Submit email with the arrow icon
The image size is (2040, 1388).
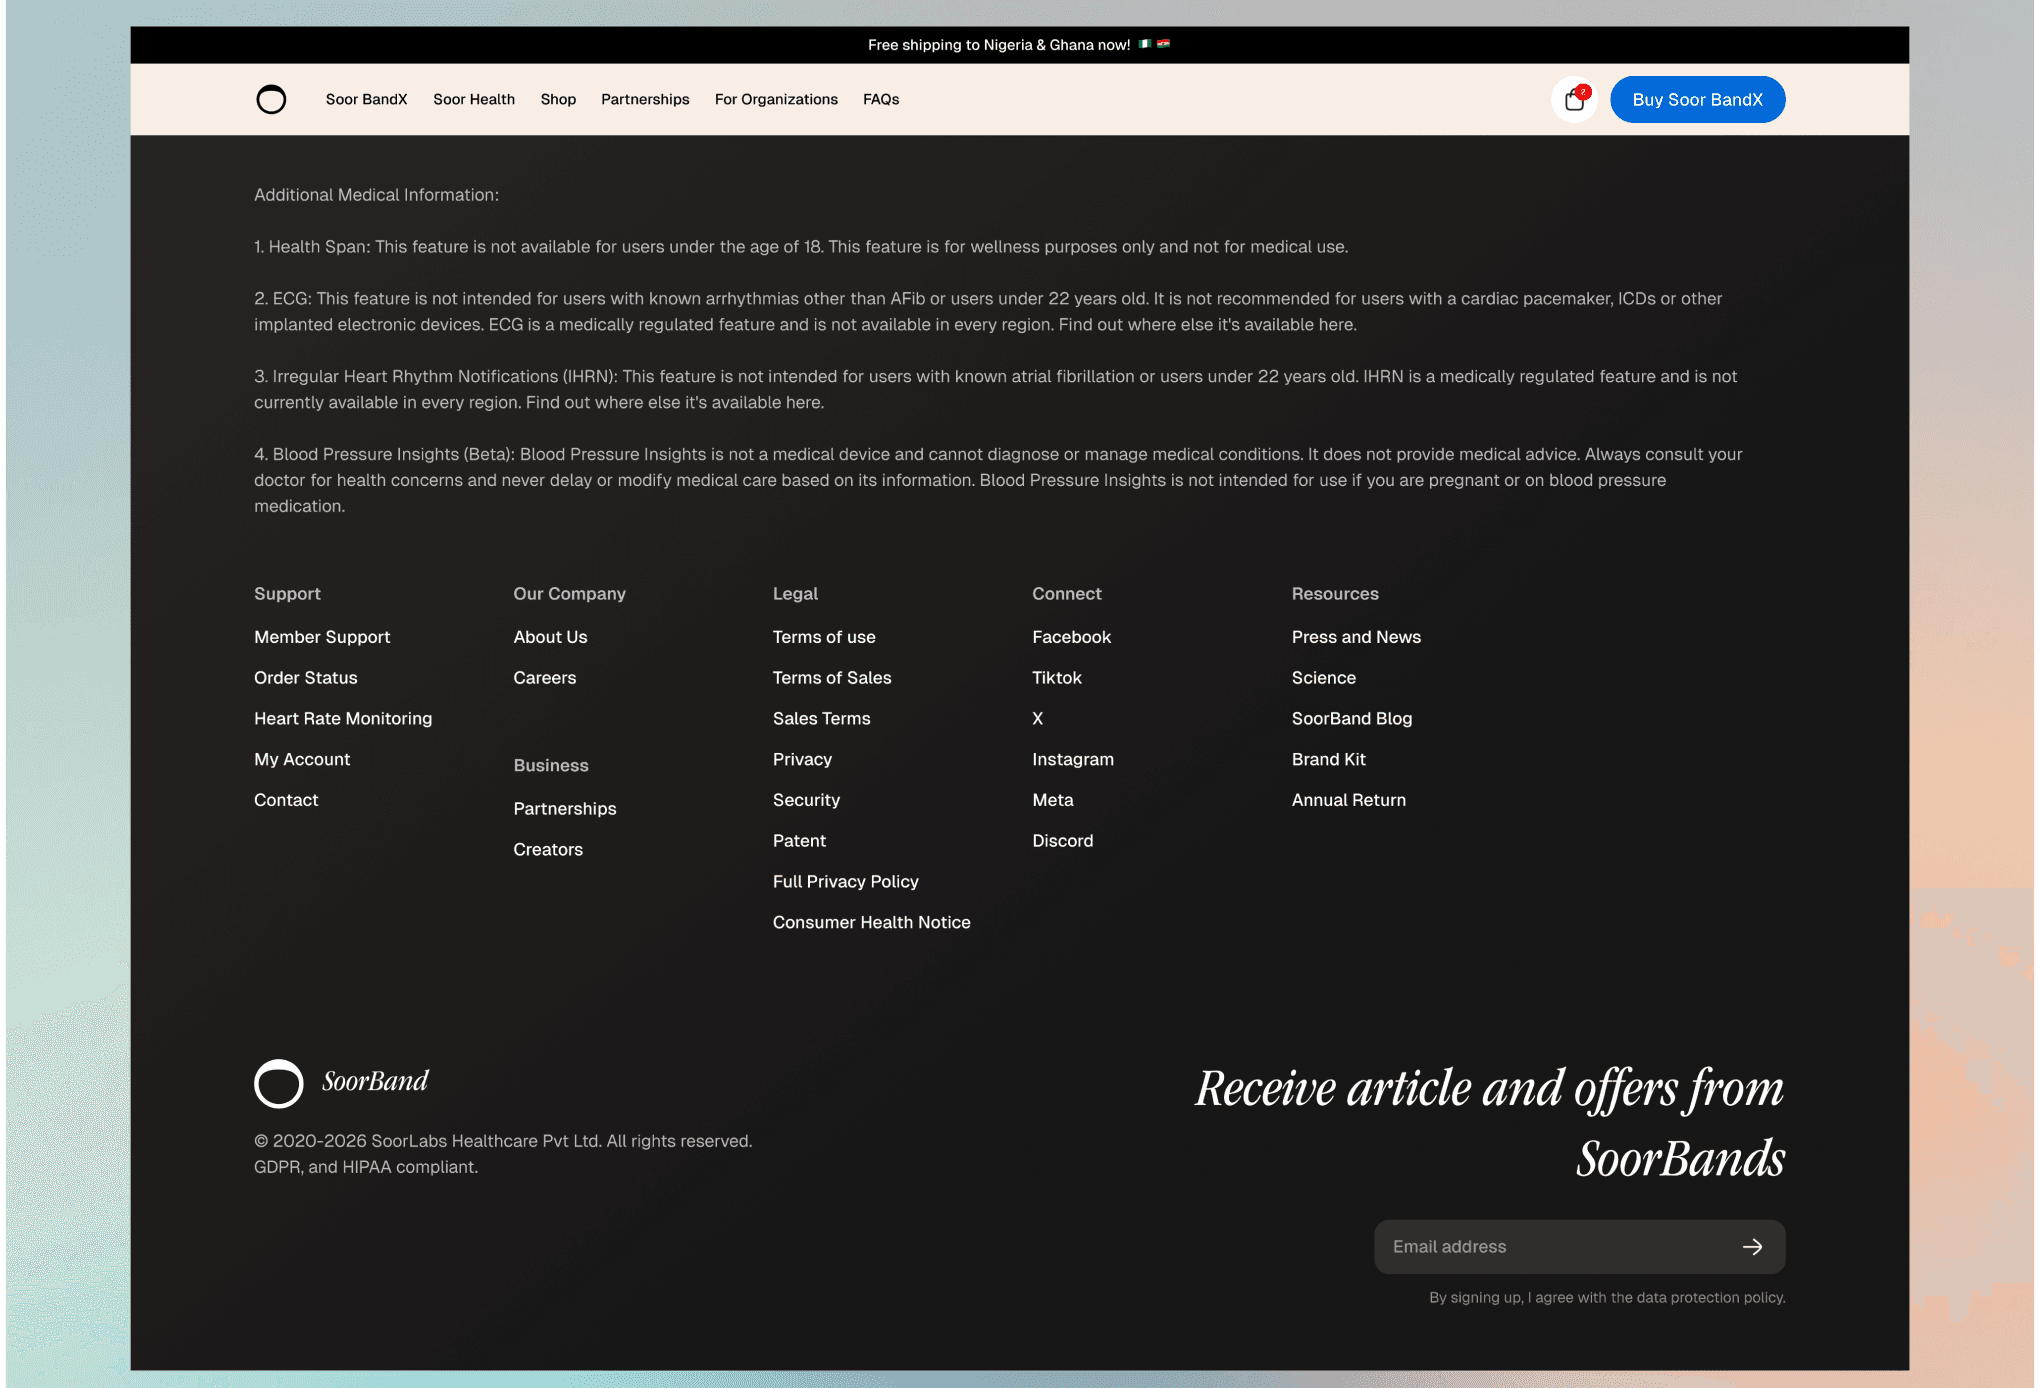[1752, 1246]
